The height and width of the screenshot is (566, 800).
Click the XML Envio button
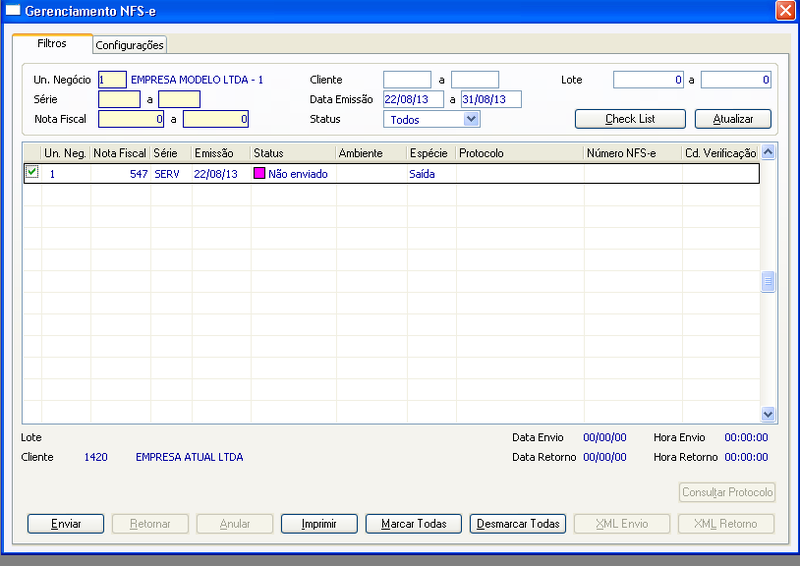(x=622, y=524)
